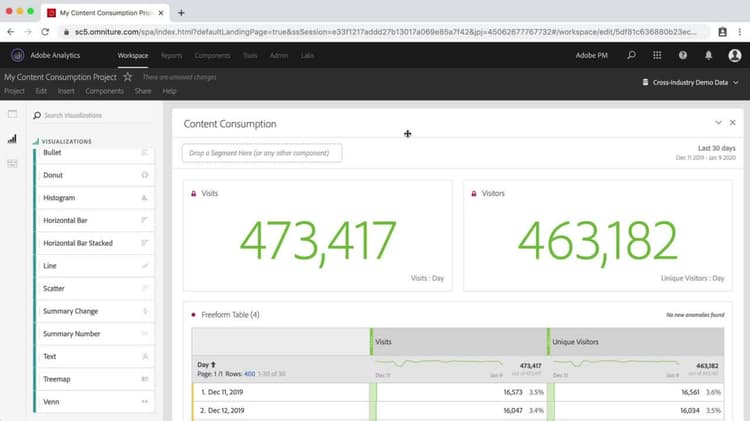
Task: Switch to the Workspace tab
Action: [x=132, y=55]
